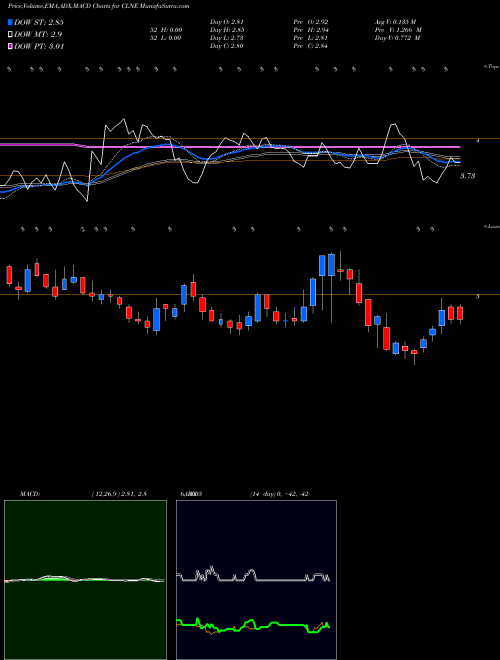The height and width of the screenshot is (660, 500).
Task: Click the 'Day L: 2.73' value
Action: [226, 38]
